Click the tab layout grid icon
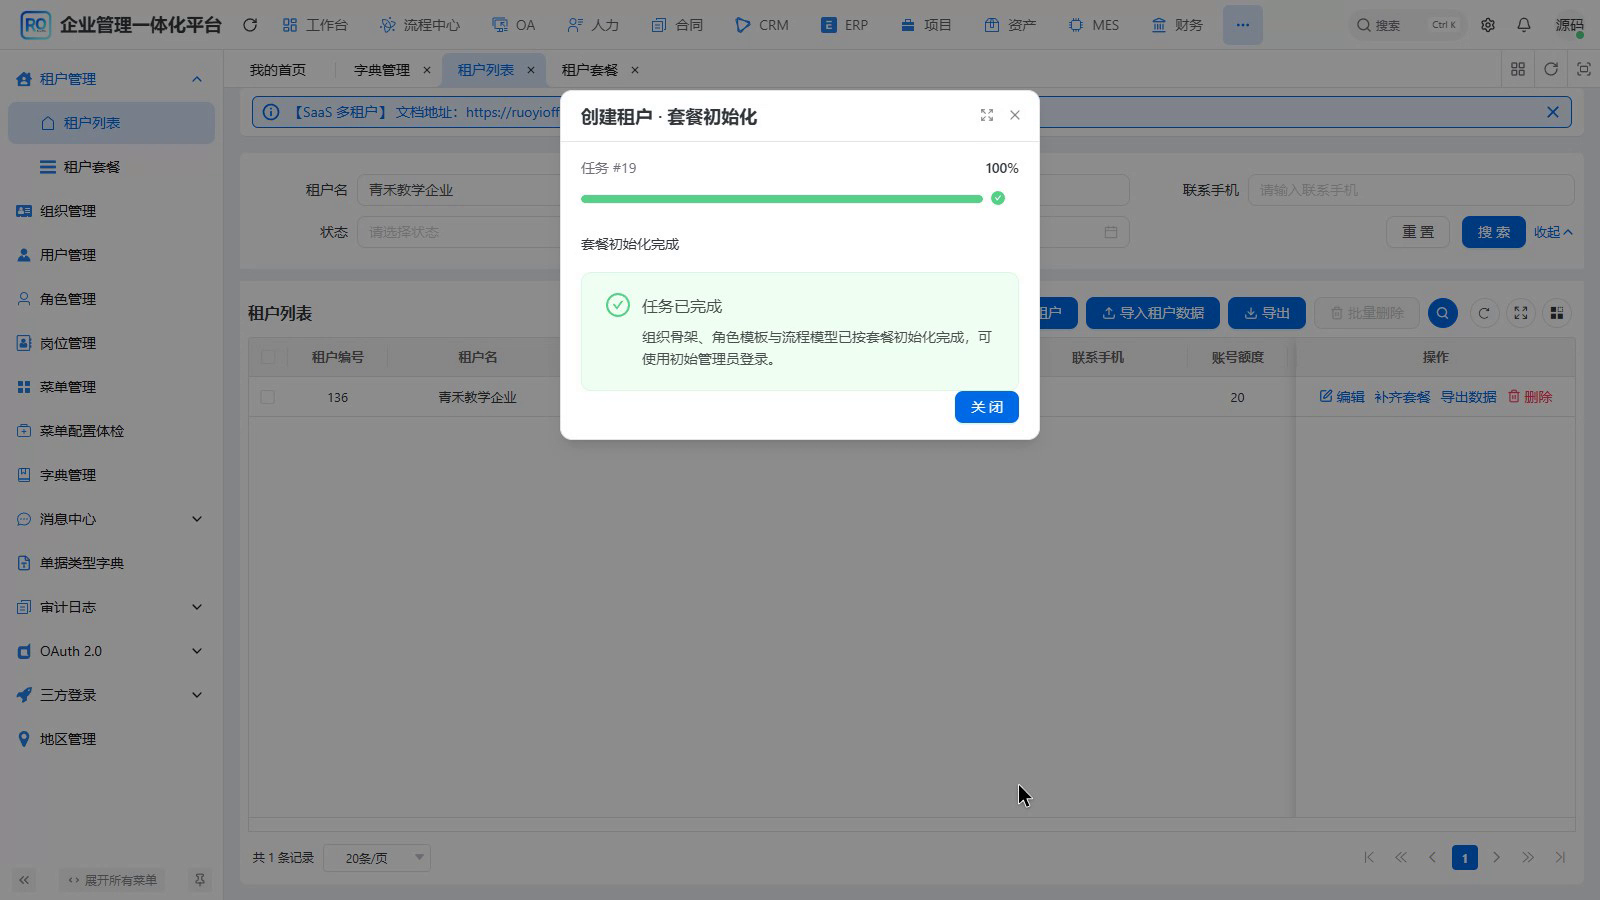 tap(1518, 69)
